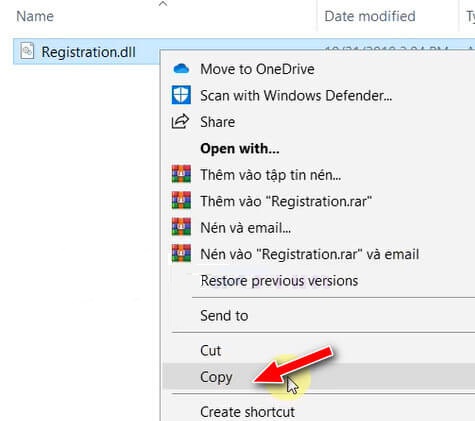Click WinRAR icon beside Thêm vào tập tin nén

point(181,174)
